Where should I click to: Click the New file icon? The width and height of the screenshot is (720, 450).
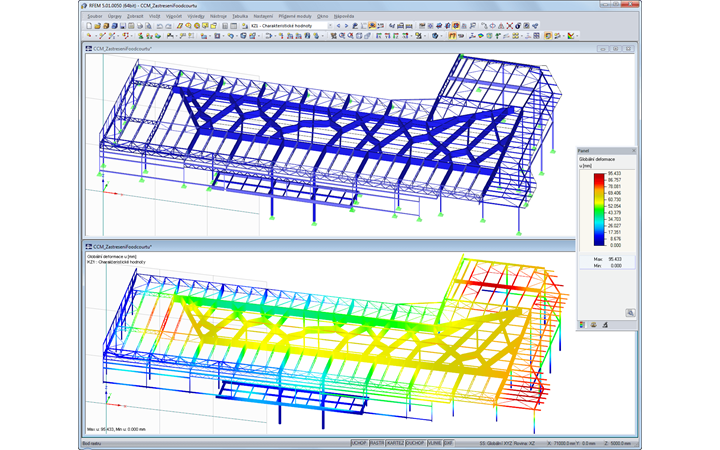89,26
